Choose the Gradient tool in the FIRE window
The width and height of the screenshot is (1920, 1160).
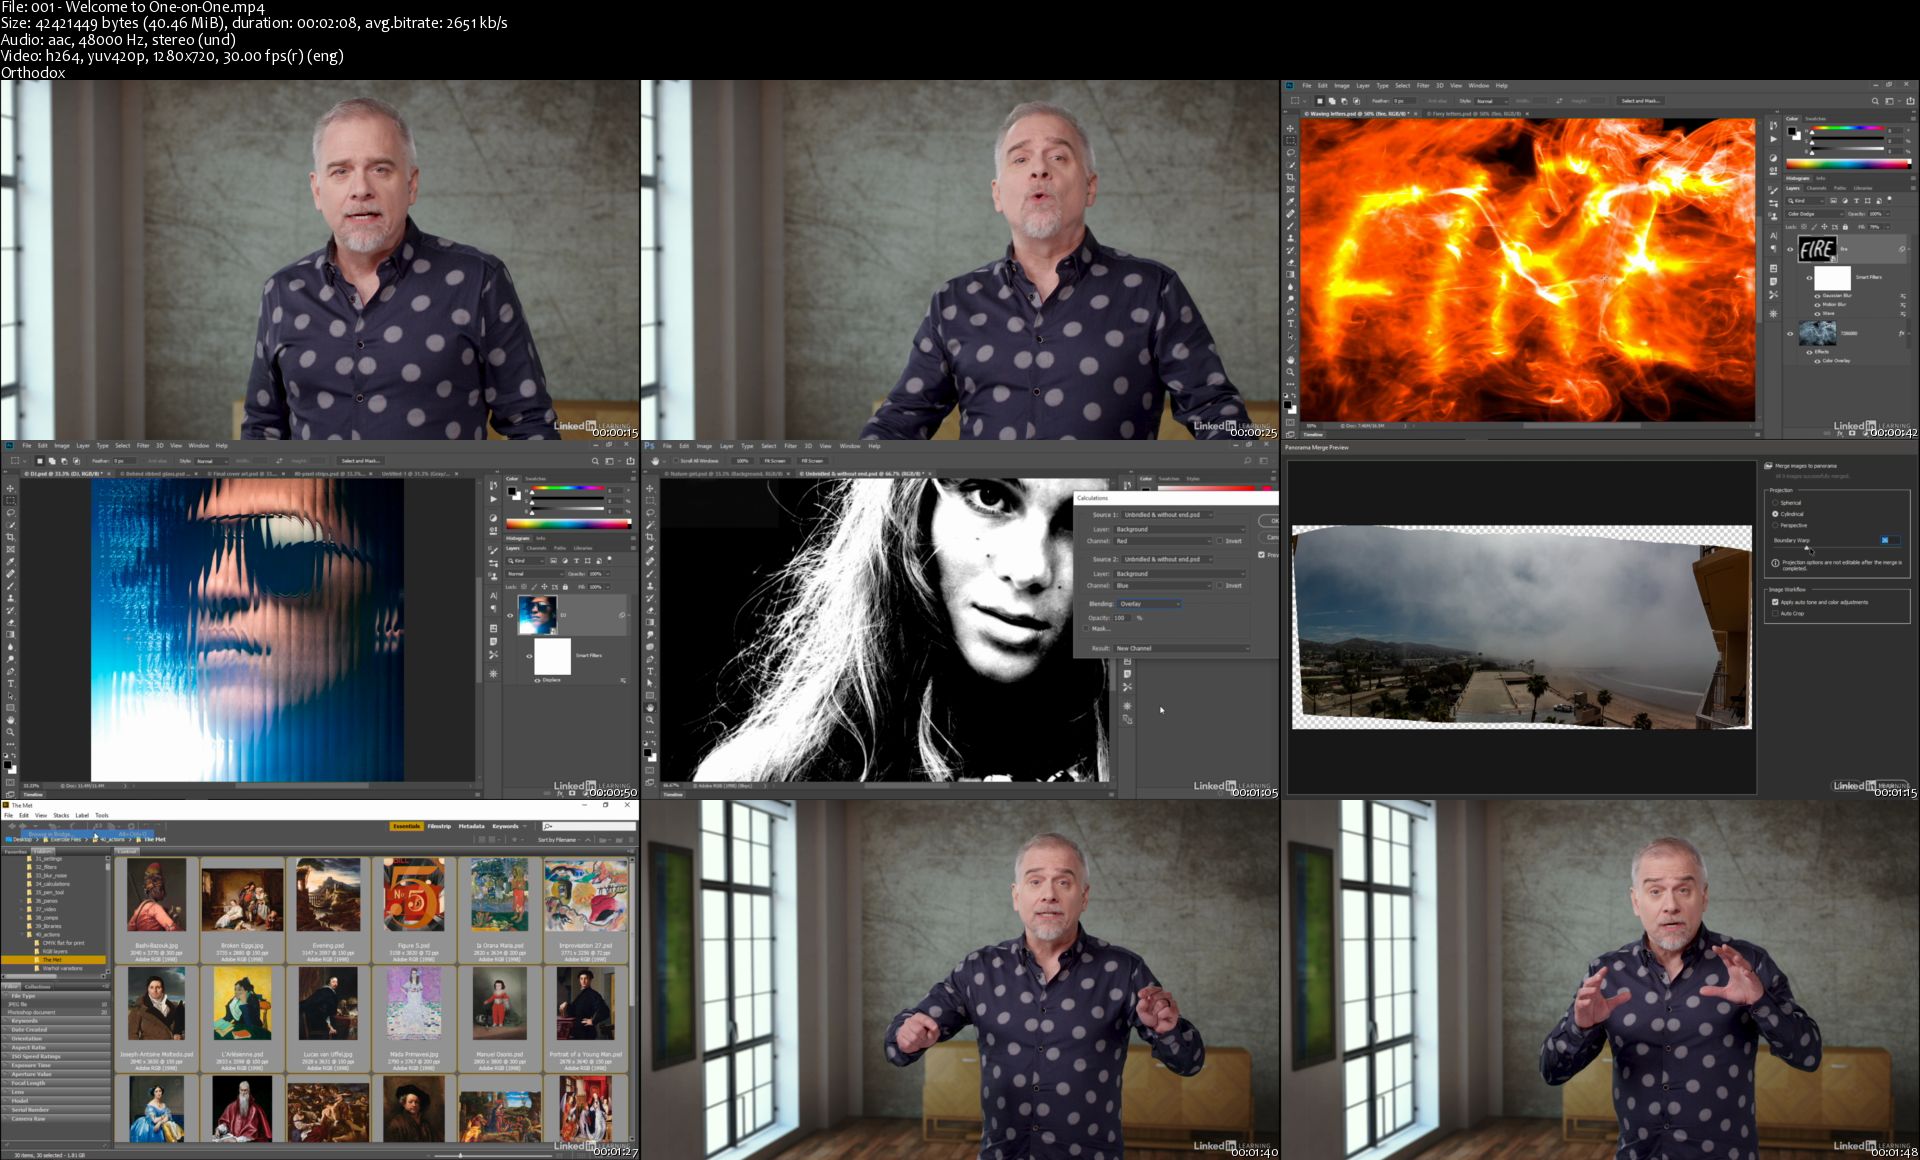1290,274
